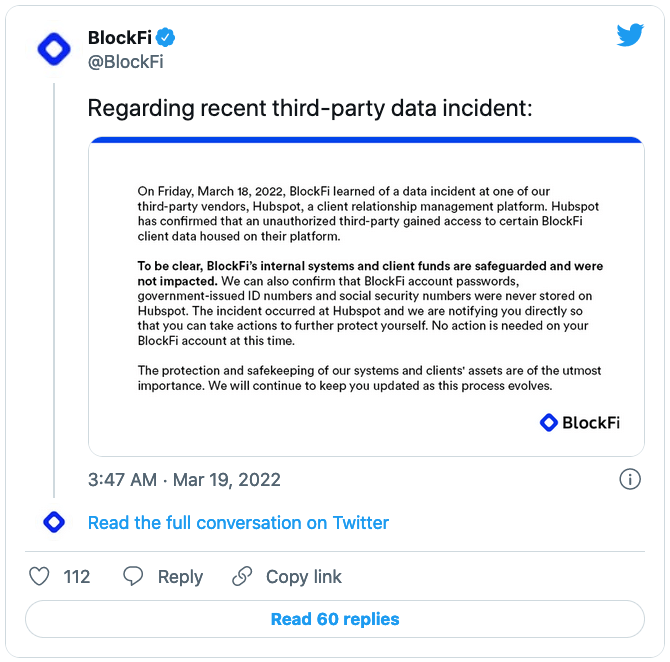Click the Twitter bird logo

click(630, 35)
